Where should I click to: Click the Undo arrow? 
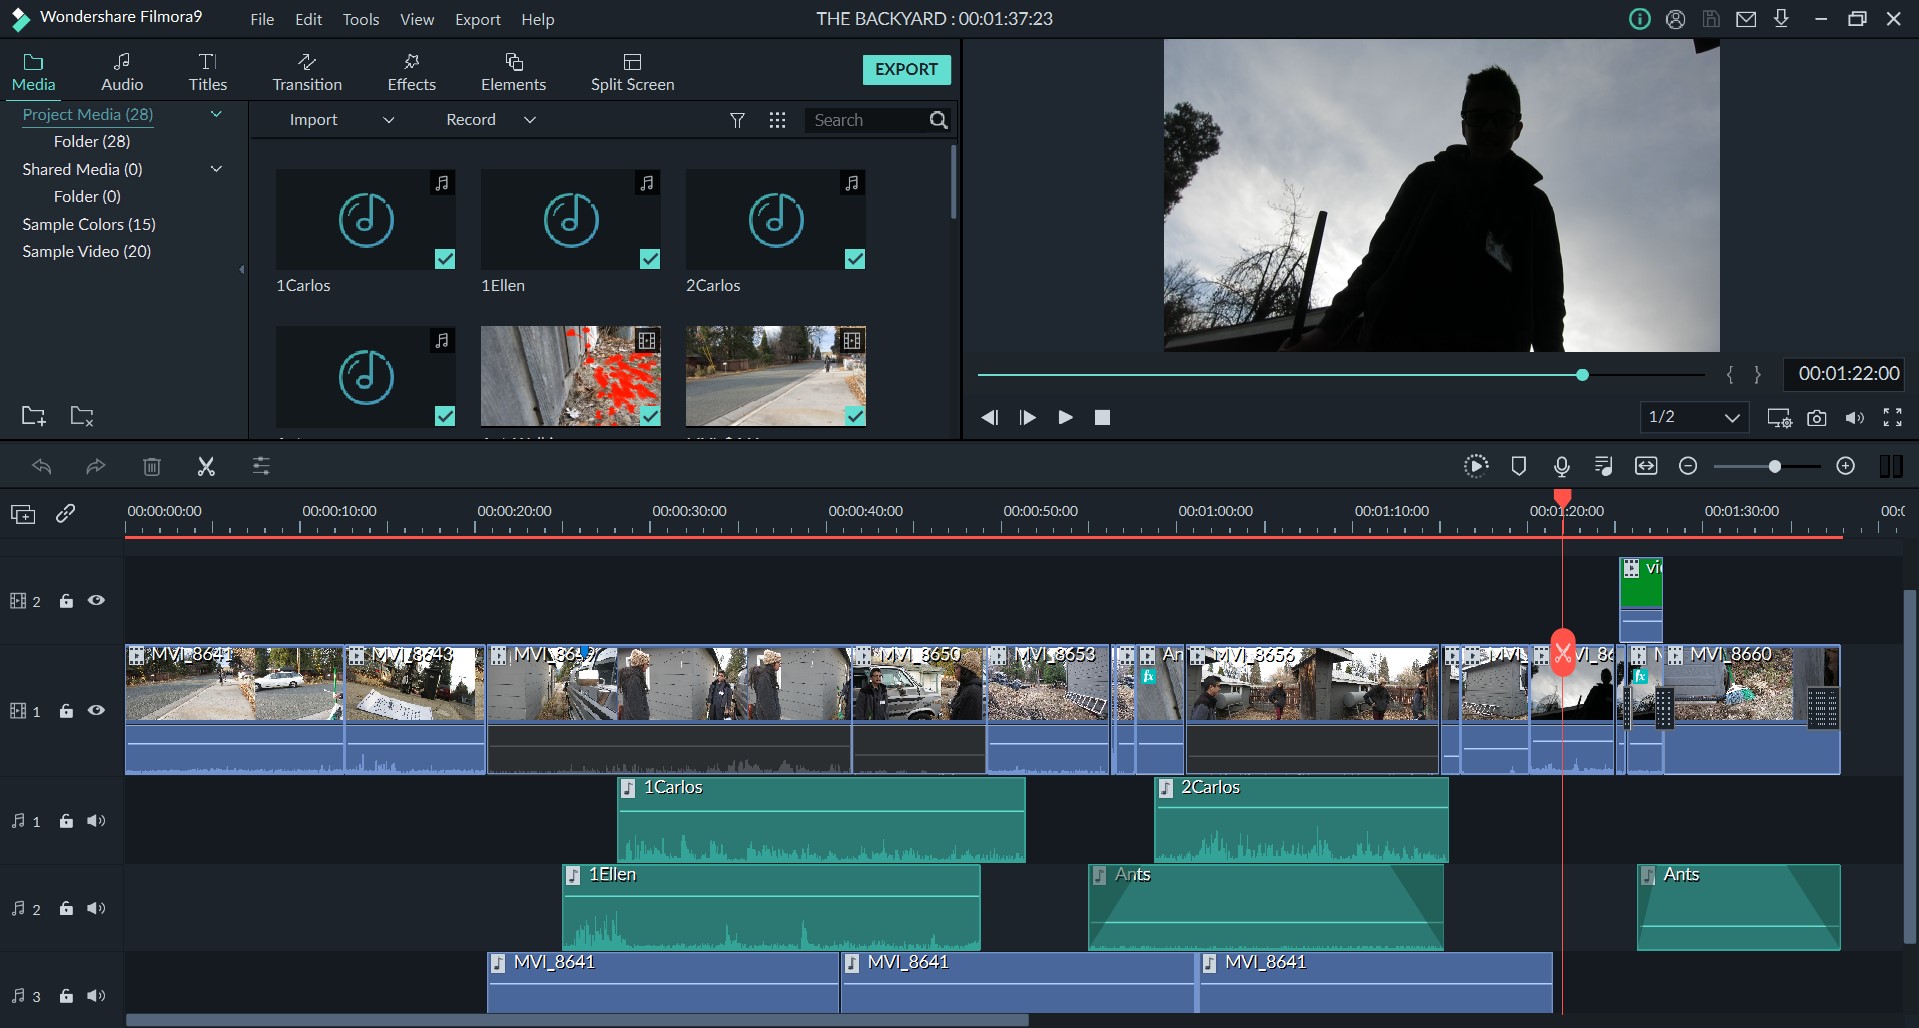click(42, 466)
